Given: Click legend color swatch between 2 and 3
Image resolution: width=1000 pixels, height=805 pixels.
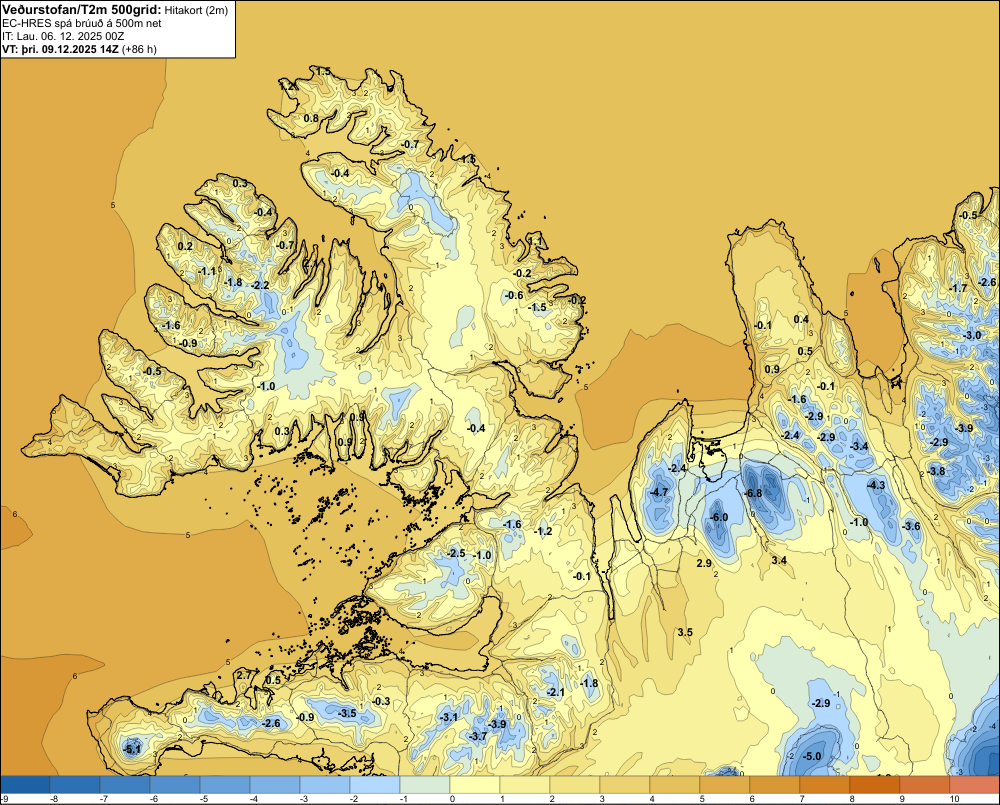Looking at the screenshot, I should coord(575,784).
